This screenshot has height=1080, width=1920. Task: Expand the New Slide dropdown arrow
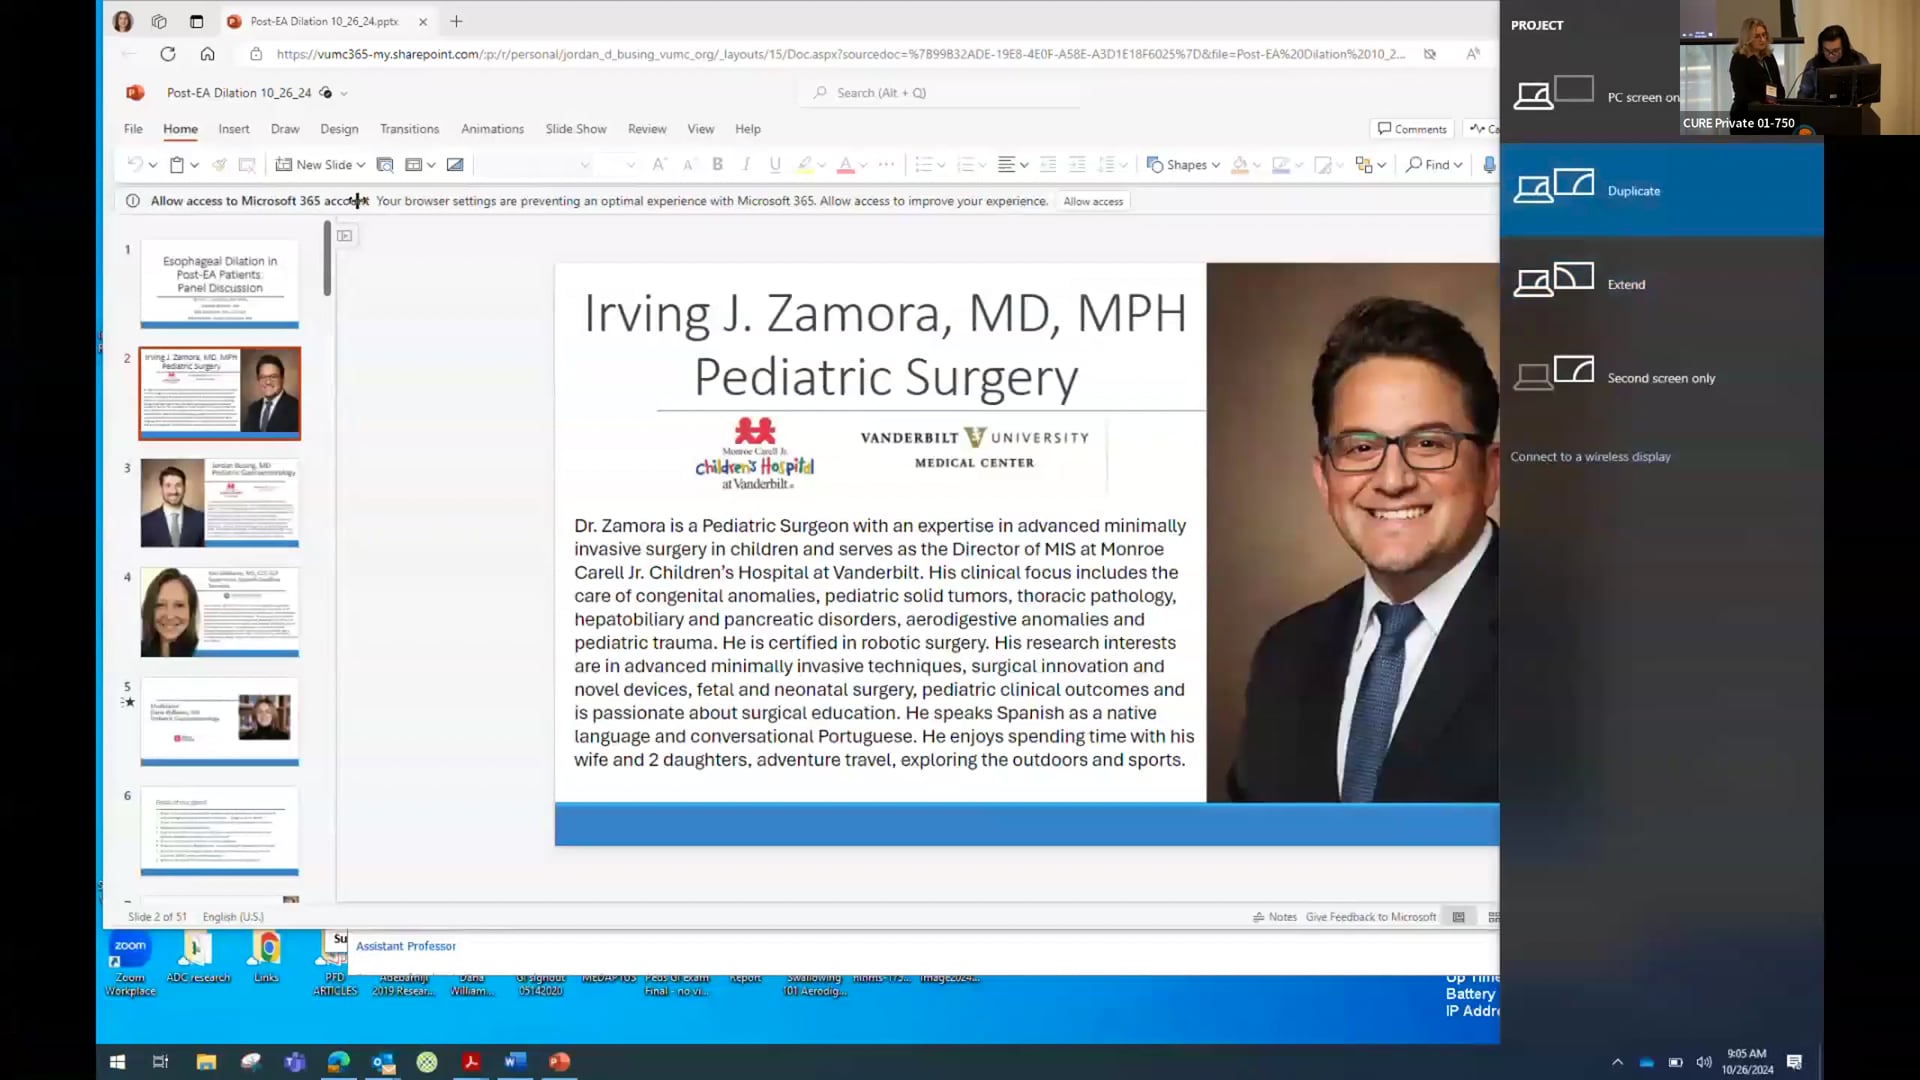(x=361, y=165)
